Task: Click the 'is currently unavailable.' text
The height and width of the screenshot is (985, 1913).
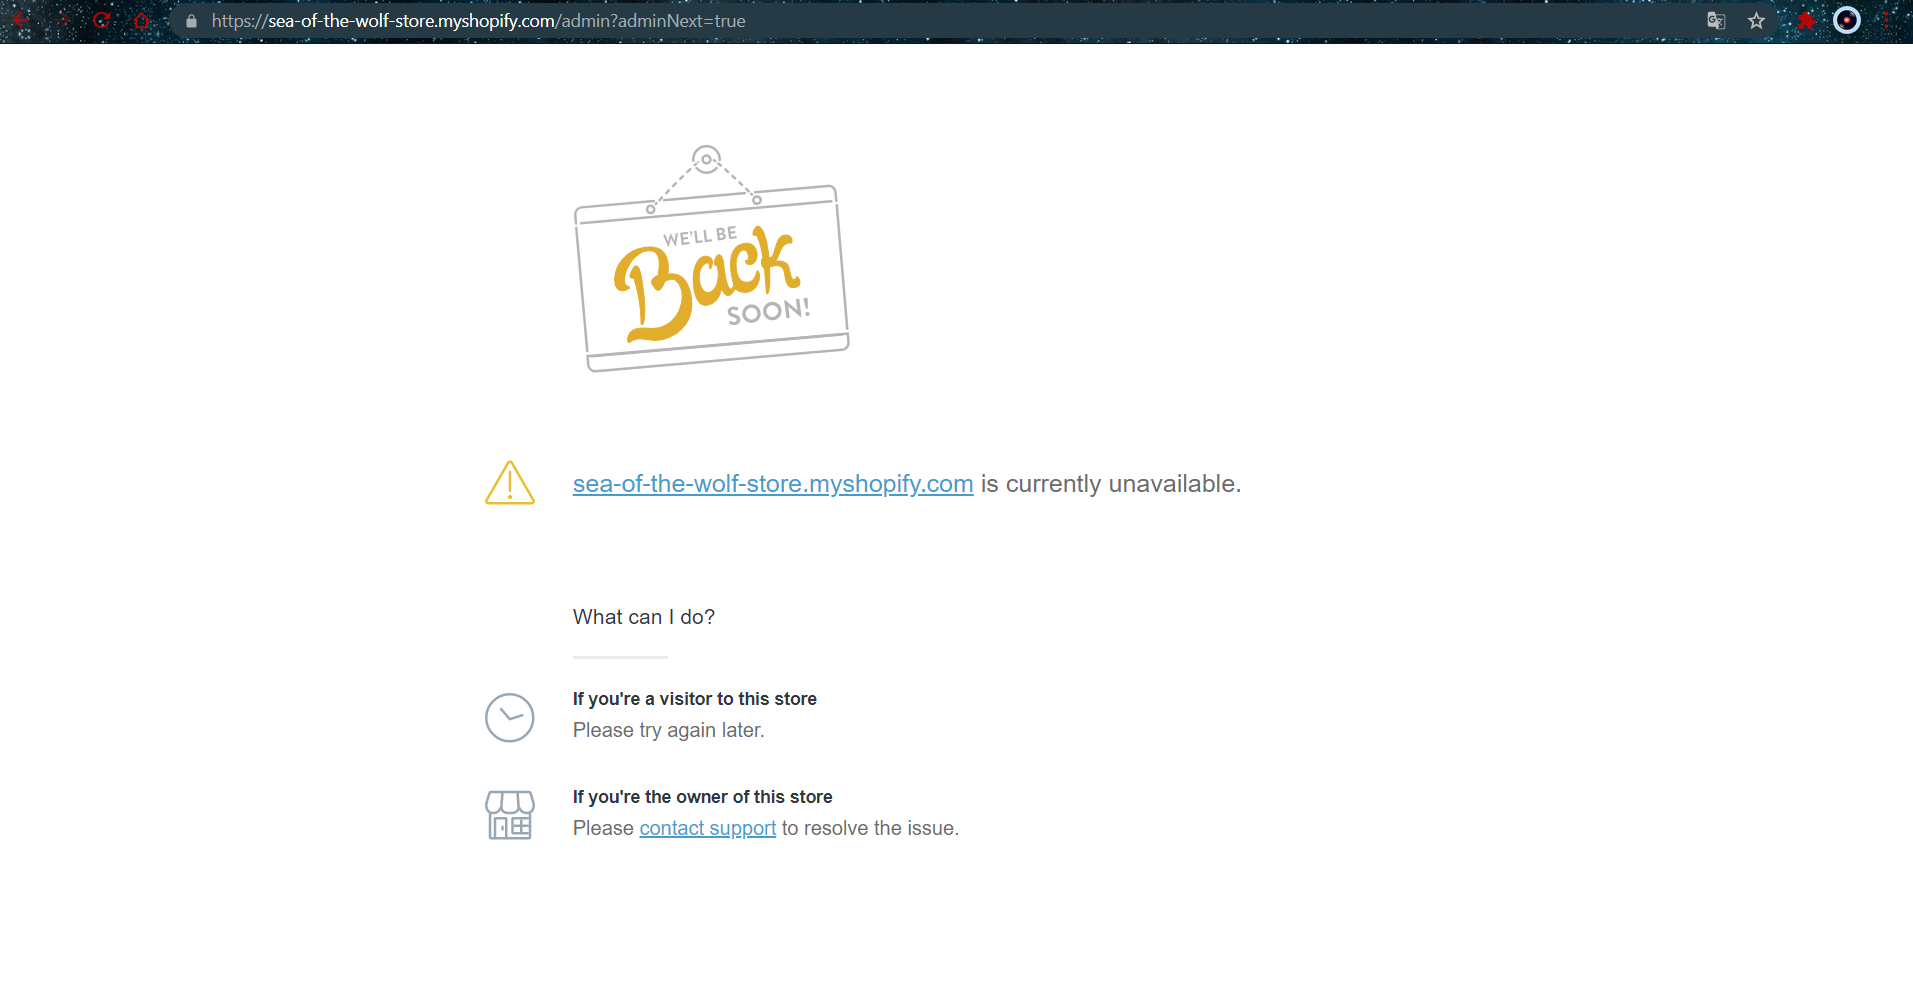Action: tap(1111, 484)
